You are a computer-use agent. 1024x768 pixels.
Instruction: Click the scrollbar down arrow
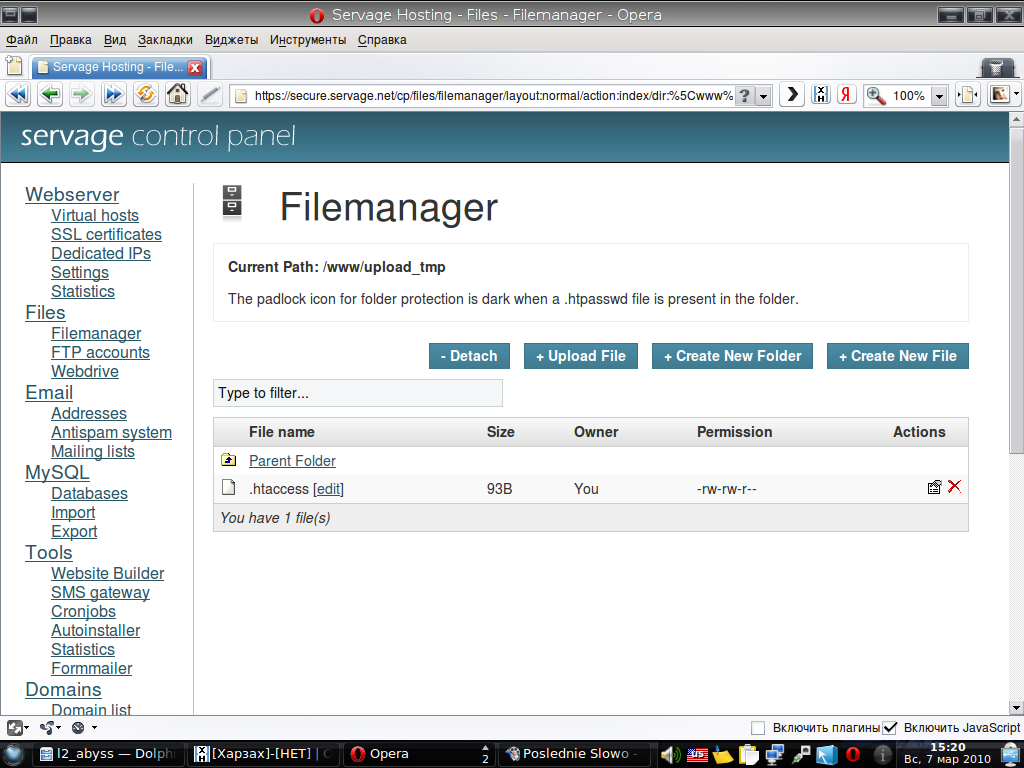tap(1016, 707)
